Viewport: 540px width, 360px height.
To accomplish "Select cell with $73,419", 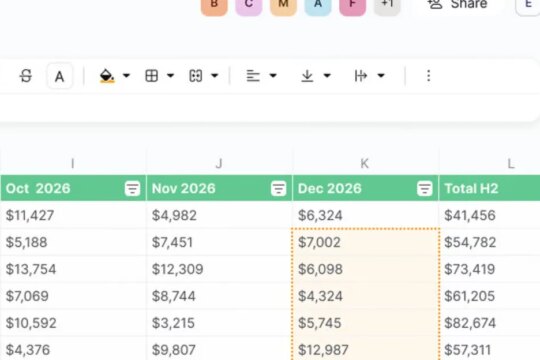I will pos(489,269).
